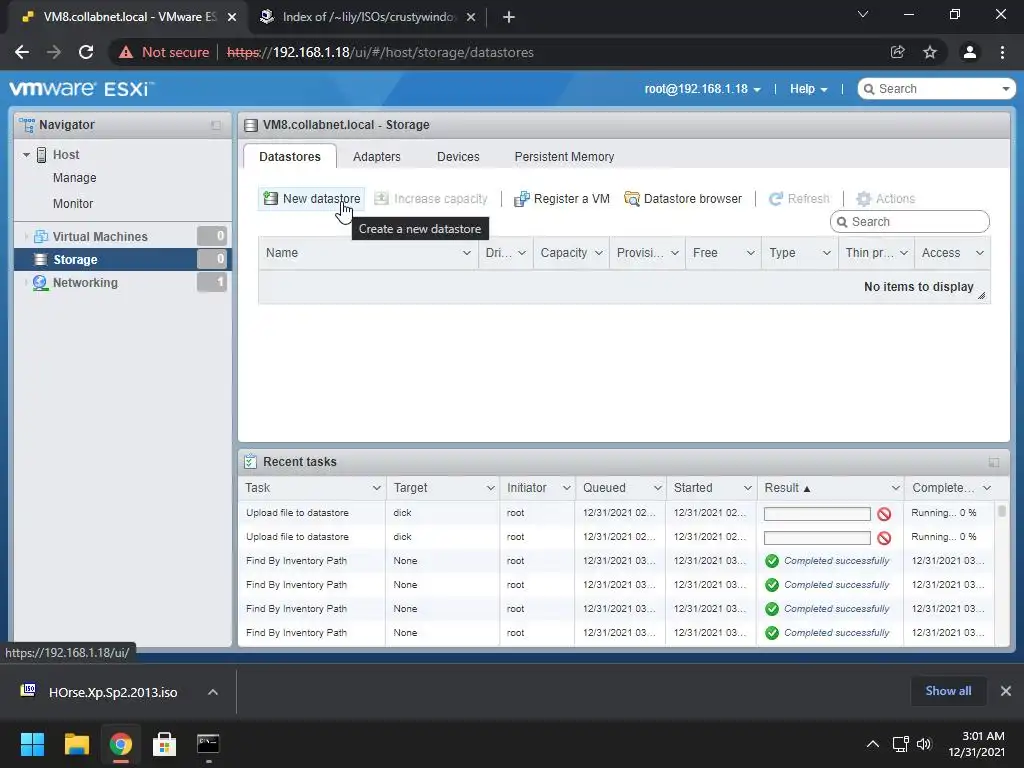Minimize the Recent tasks panel

coord(993,462)
